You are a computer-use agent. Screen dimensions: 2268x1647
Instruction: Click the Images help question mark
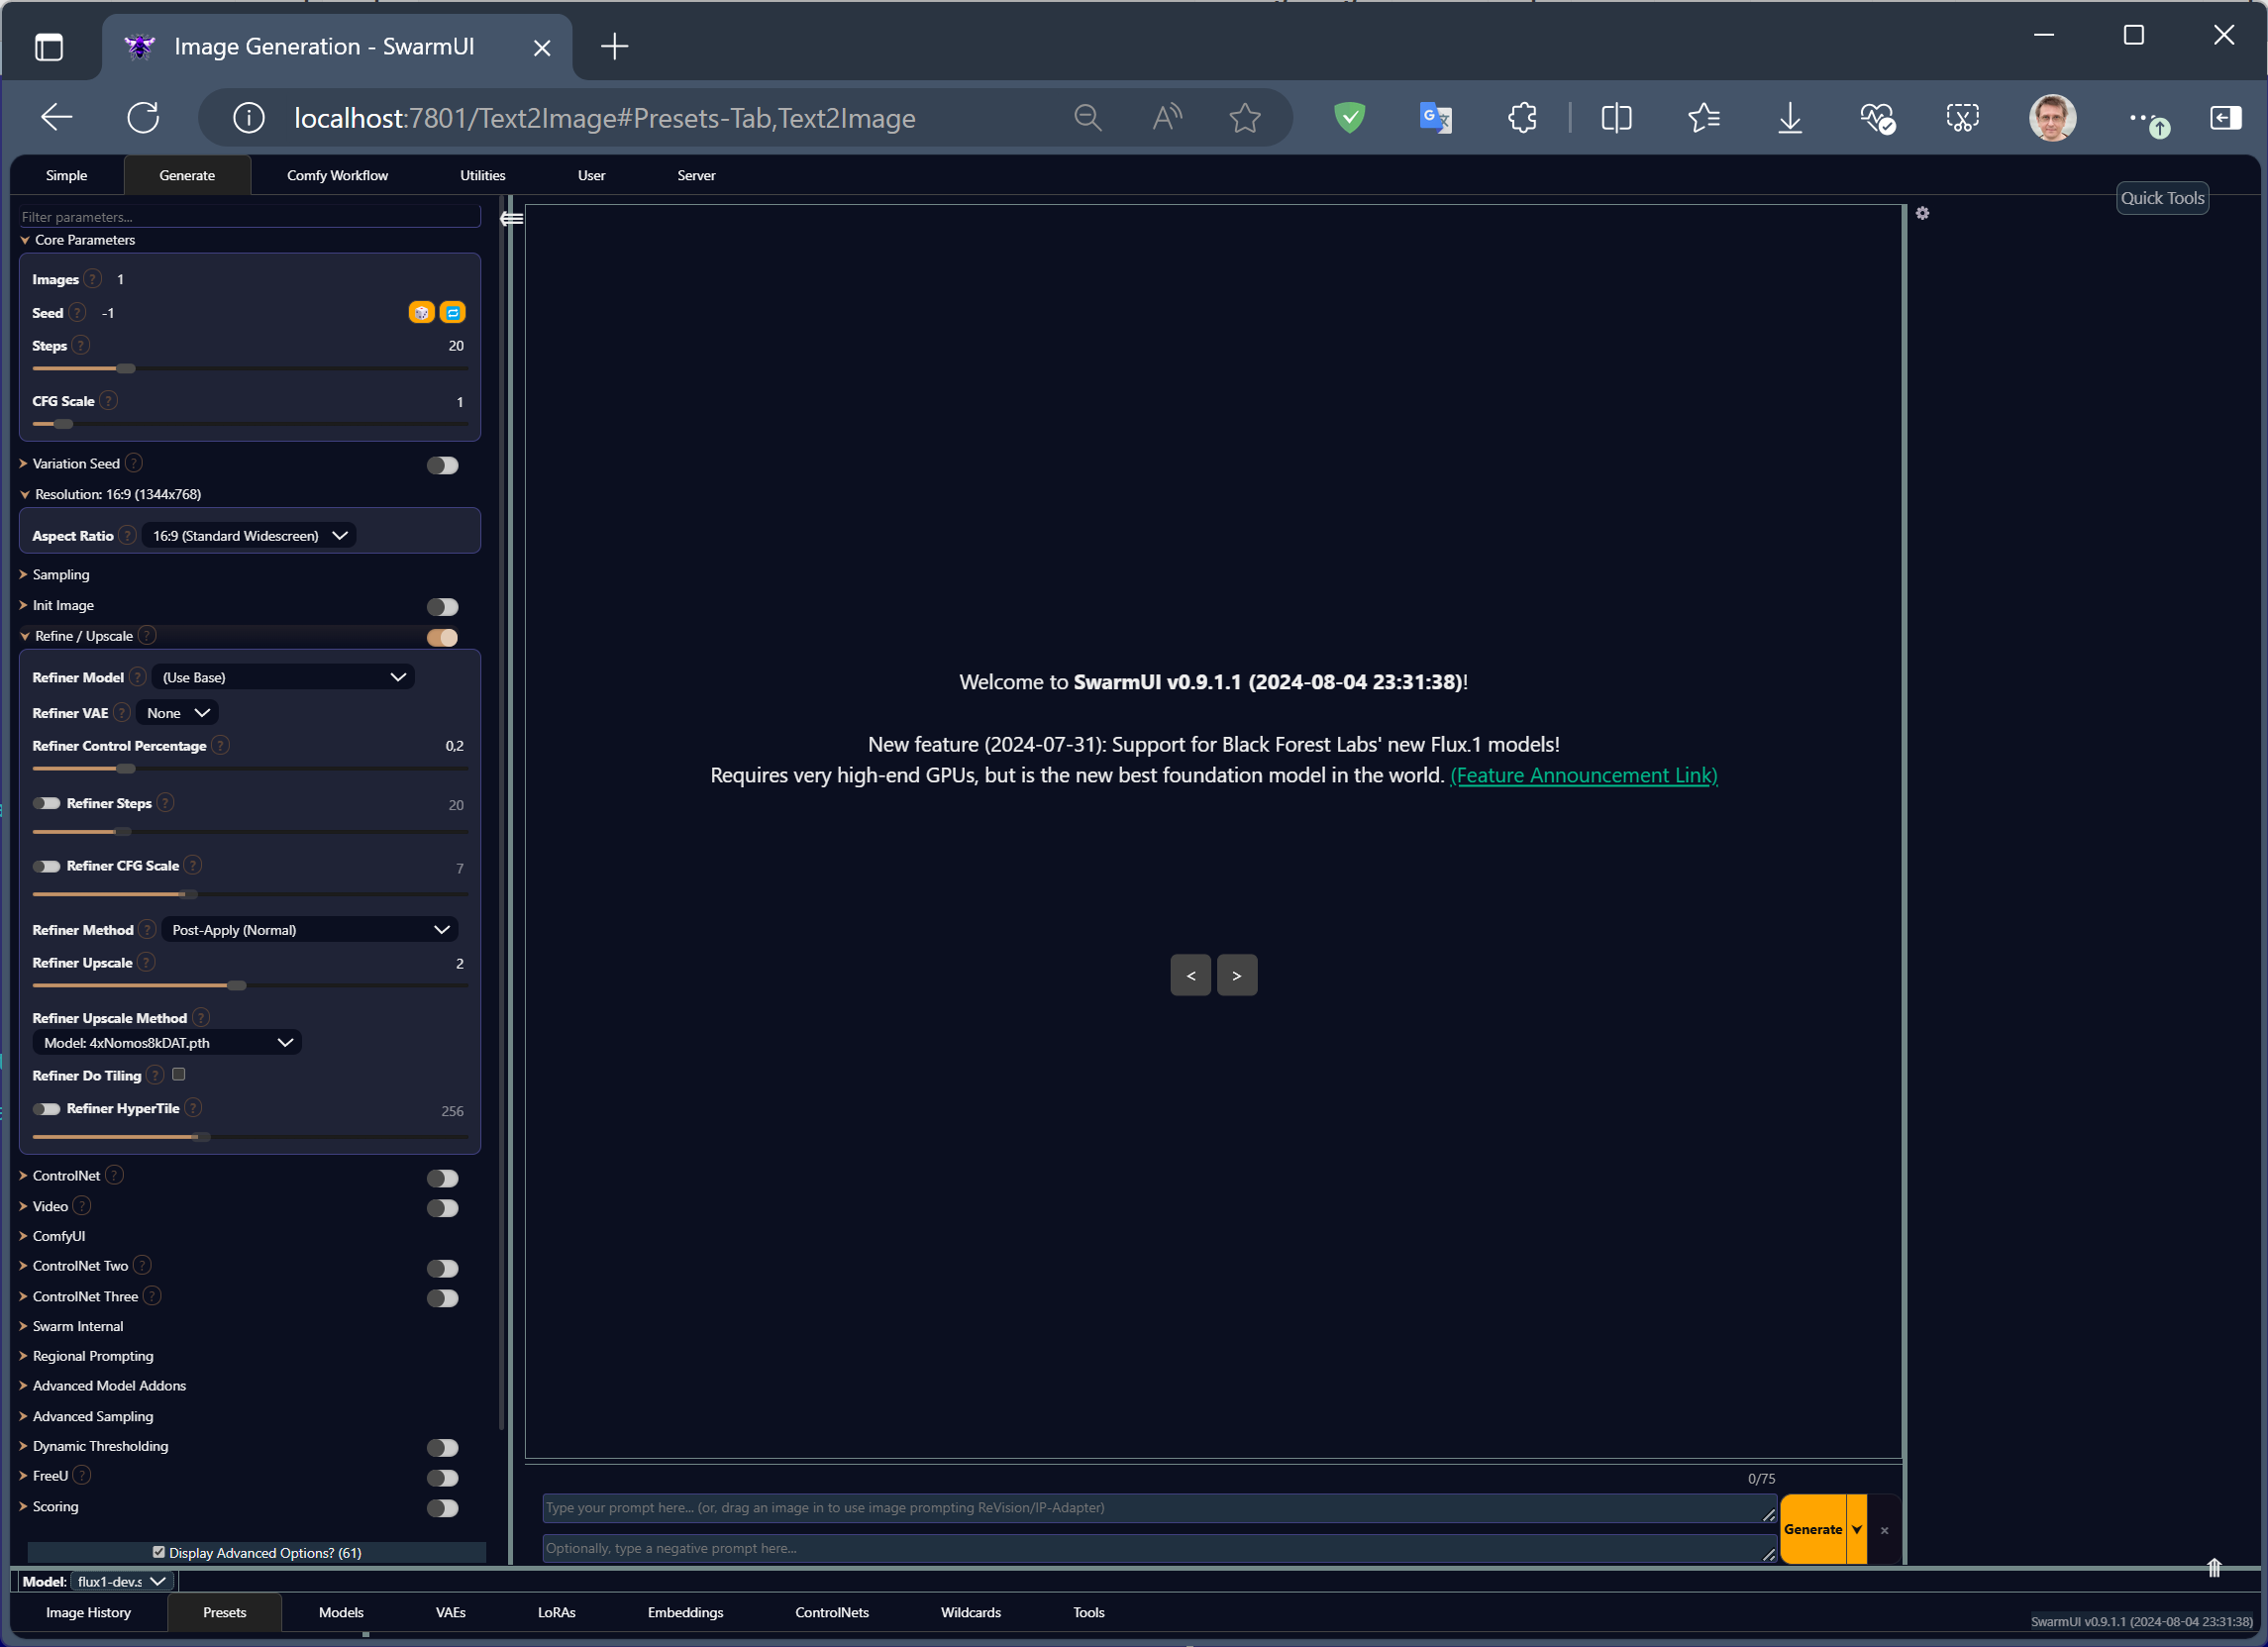93,279
